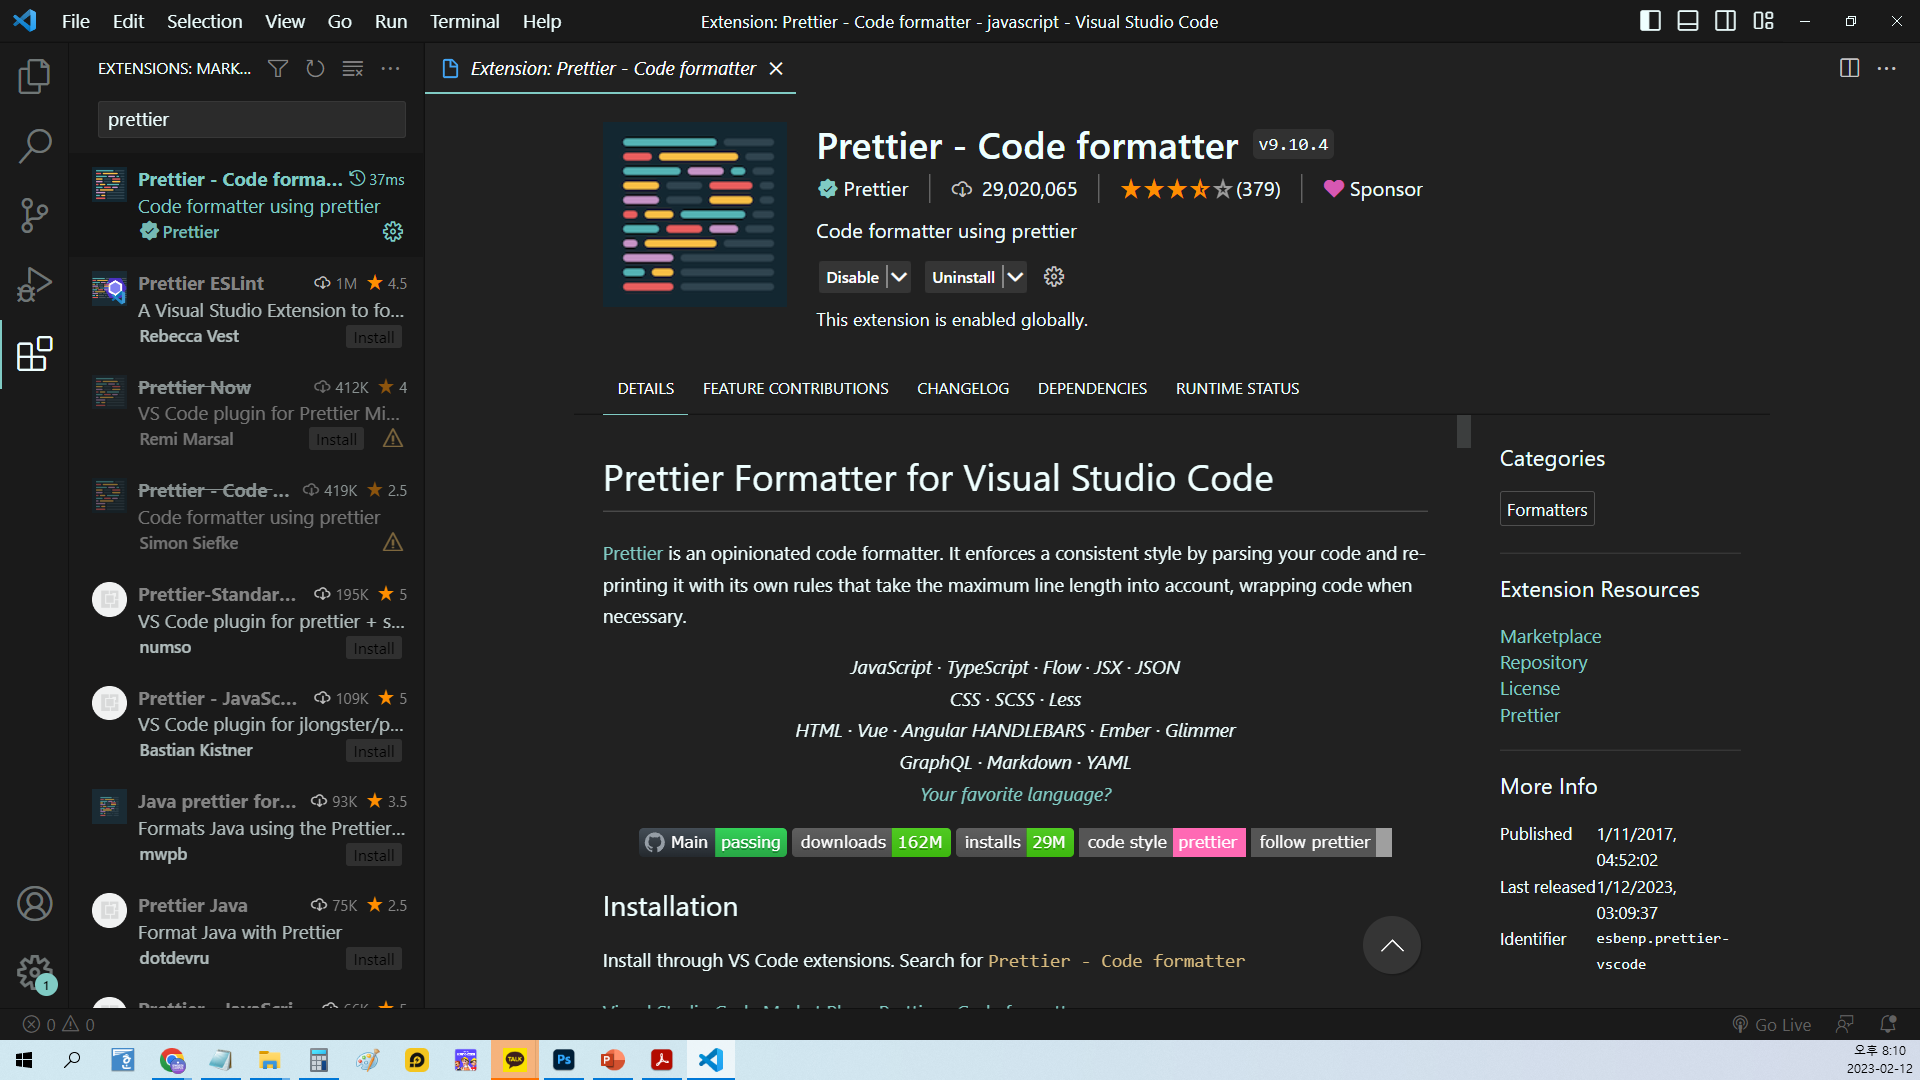Open the Run and Debug view
This screenshot has height=1080, width=1920.
34,284
